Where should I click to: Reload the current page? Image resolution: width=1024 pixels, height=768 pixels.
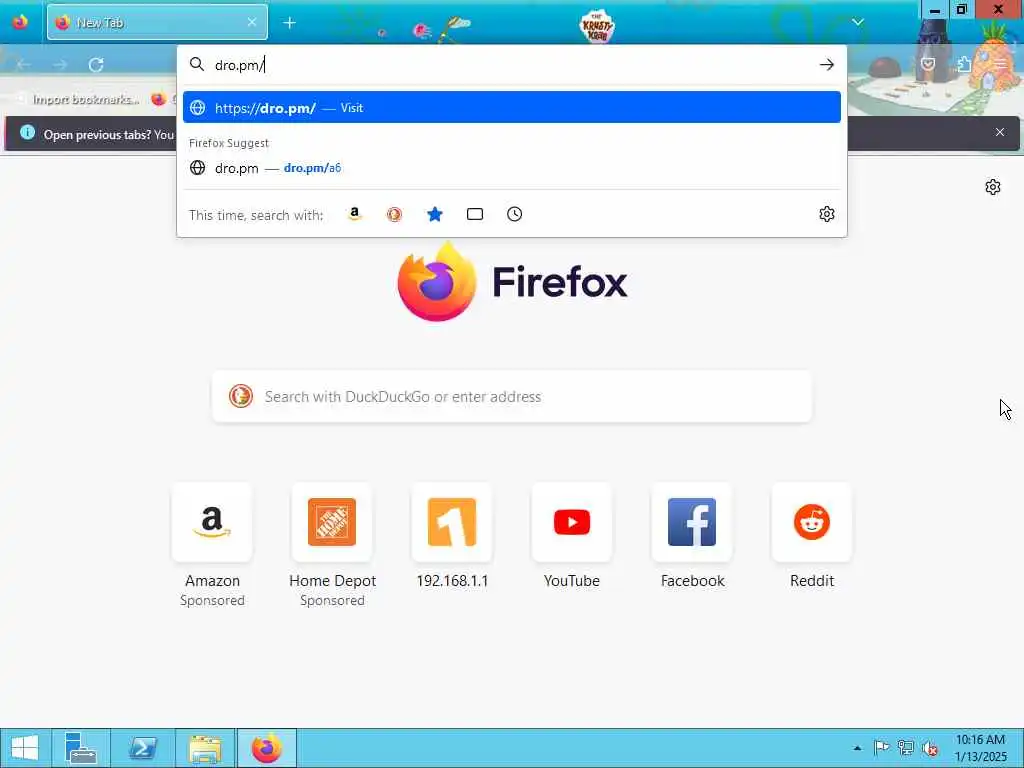pos(96,65)
